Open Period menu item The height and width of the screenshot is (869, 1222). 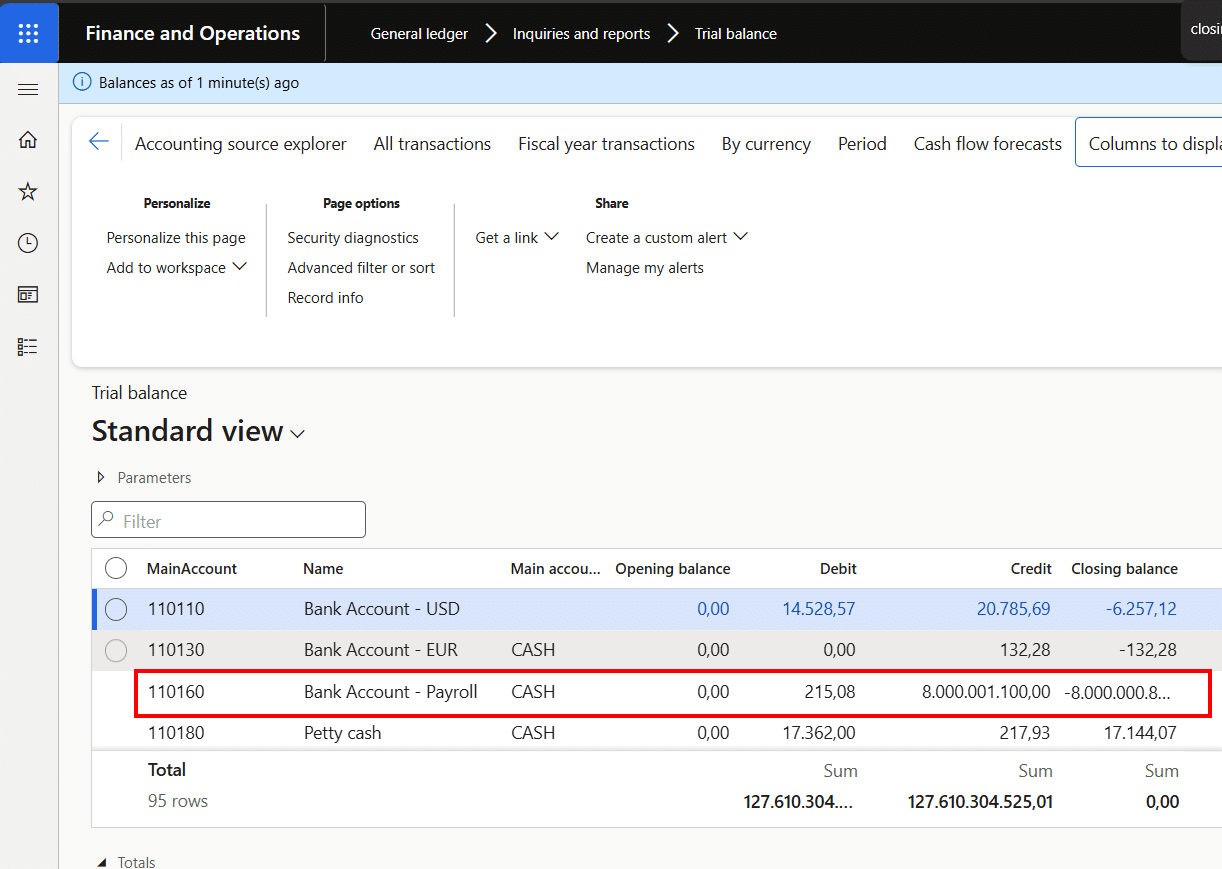coord(862,144)
